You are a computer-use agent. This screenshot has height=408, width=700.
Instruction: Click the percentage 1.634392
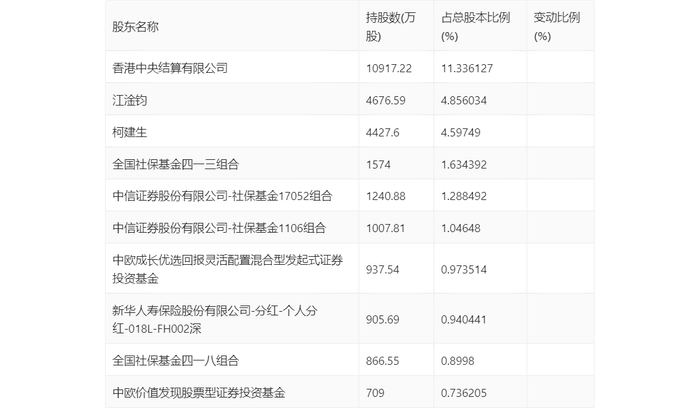point(464,165)
